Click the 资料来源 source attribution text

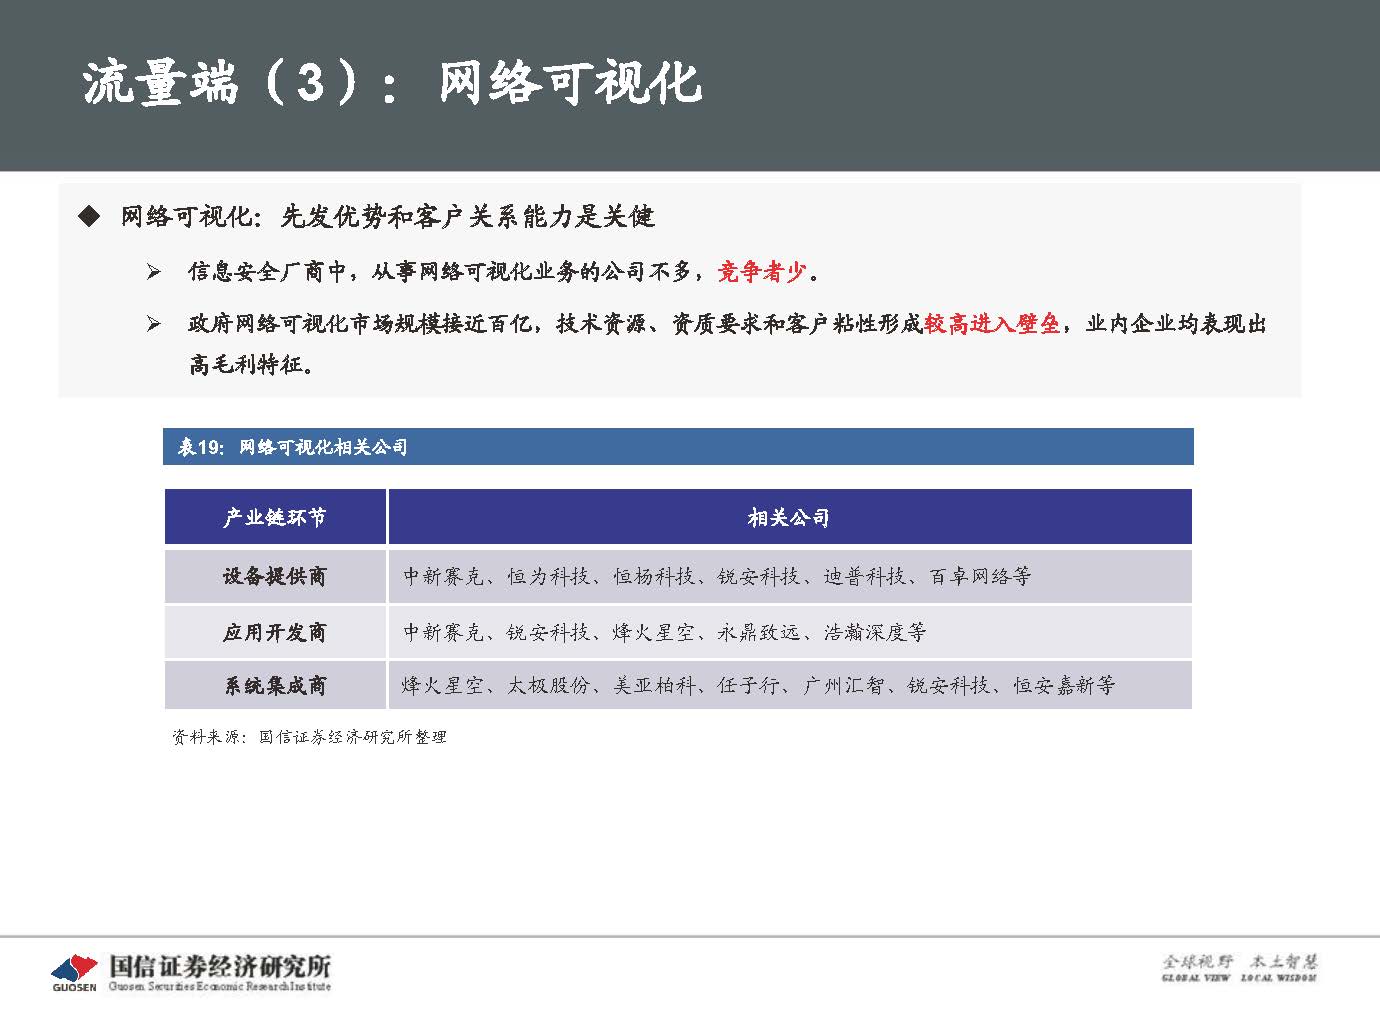(x=310, y=738)
